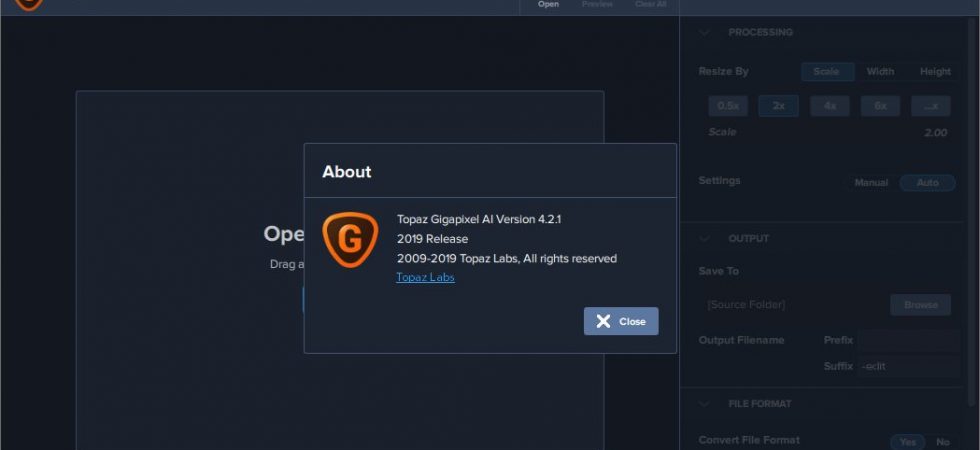
Task: Set Convert File Format to Yes
Action: click(x=908, y=442)
